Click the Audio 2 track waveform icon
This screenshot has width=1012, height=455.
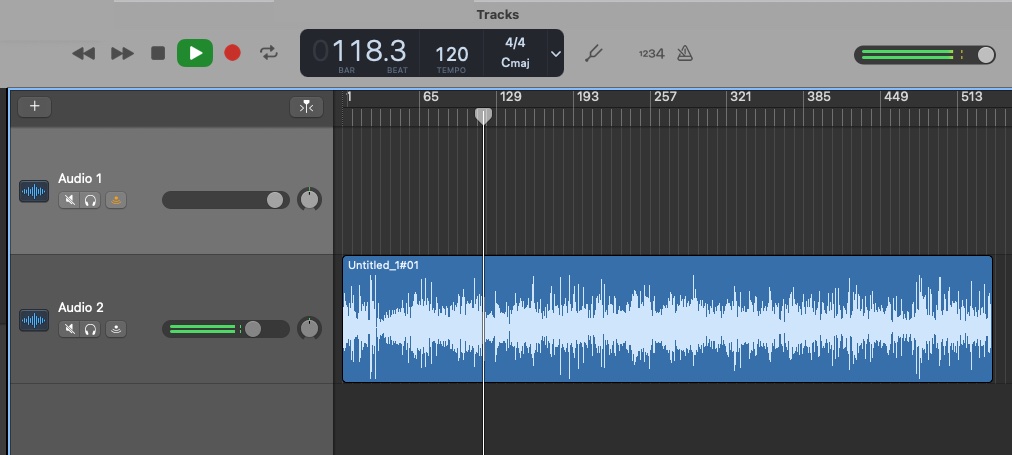34,320
